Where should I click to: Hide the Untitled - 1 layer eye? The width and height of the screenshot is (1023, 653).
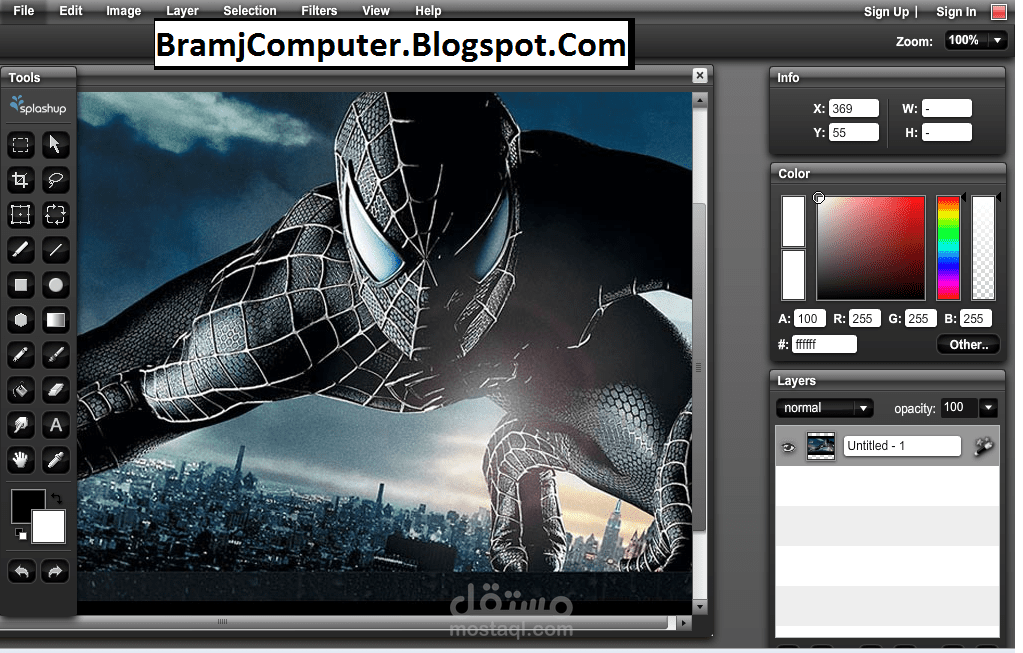[x=789, y=448]
